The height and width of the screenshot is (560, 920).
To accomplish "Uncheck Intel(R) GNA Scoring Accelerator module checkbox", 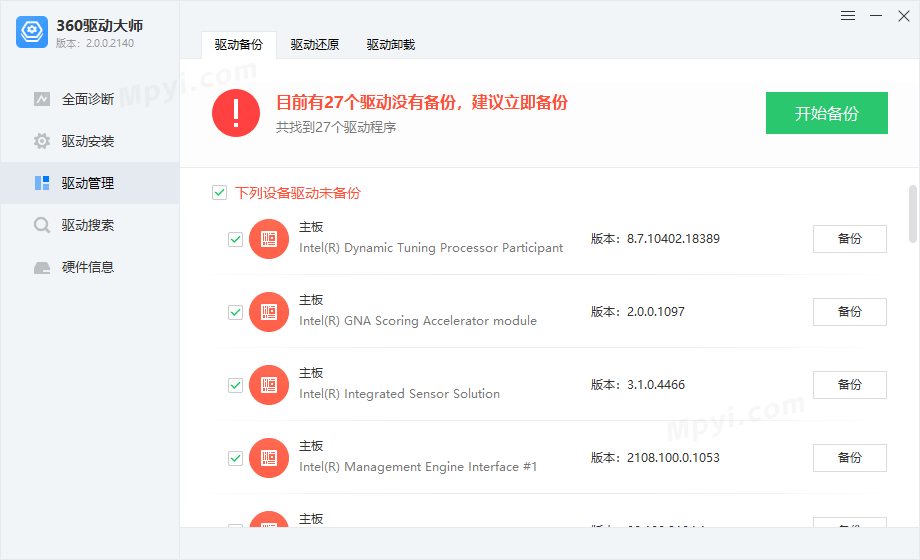I will click(x=235, y=312).
